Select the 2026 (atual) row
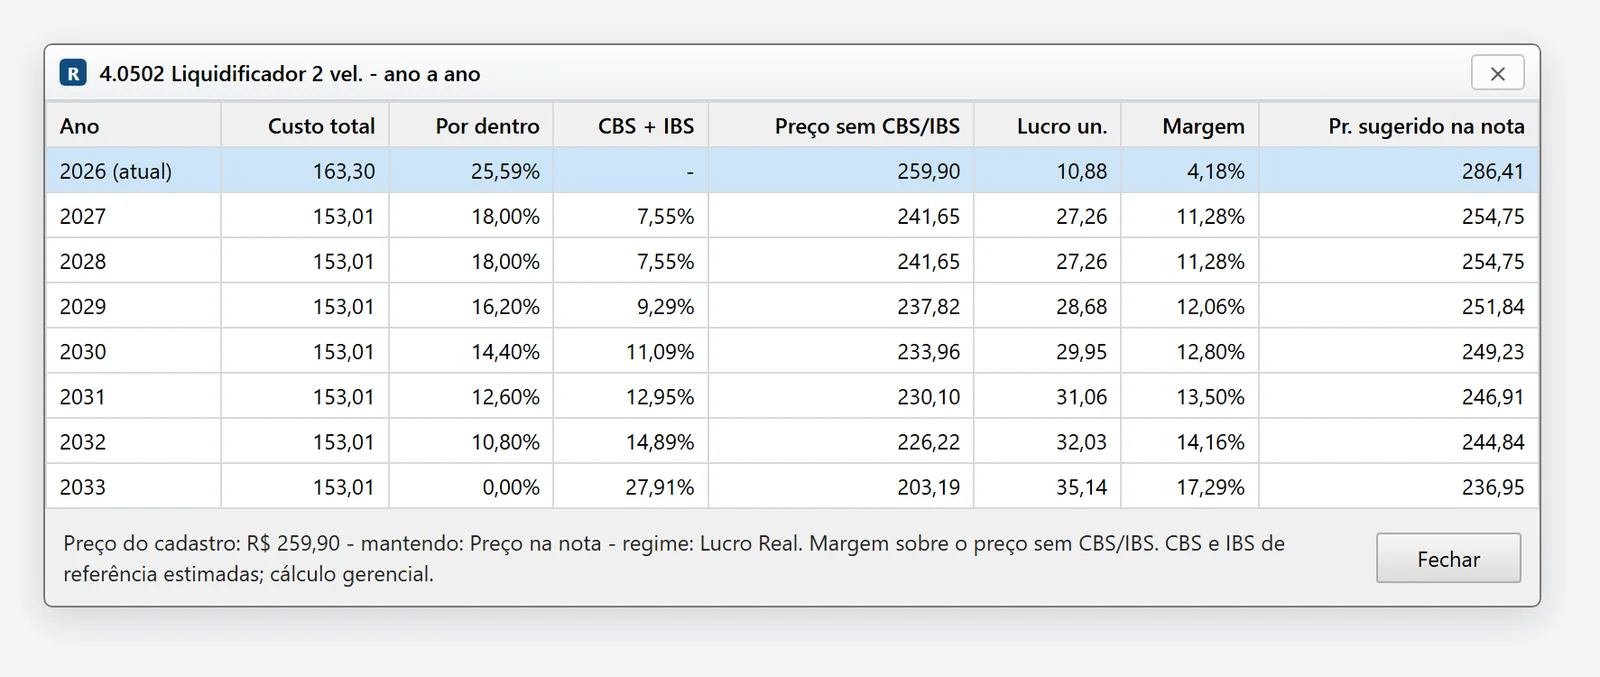 (x=792, y=171)
